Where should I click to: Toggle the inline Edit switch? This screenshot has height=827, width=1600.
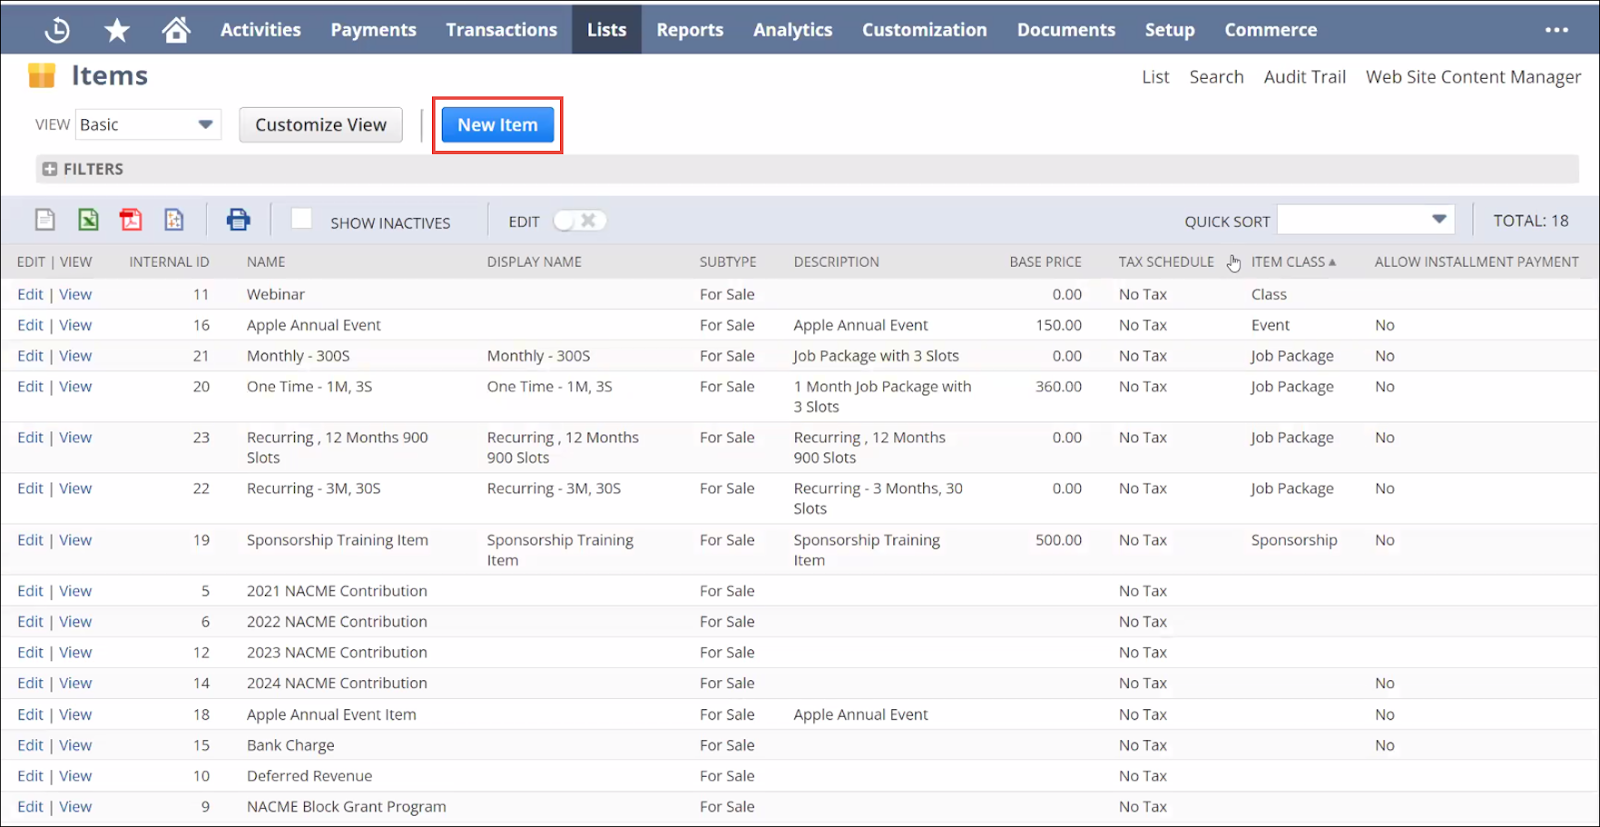pos(579,221)
